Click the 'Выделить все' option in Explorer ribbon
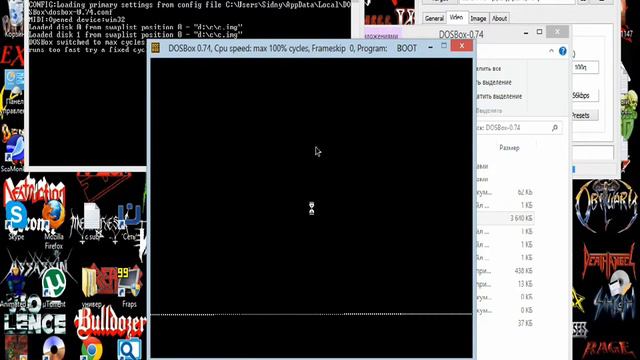Screen dimensions: 640x360 click(489, 69)
